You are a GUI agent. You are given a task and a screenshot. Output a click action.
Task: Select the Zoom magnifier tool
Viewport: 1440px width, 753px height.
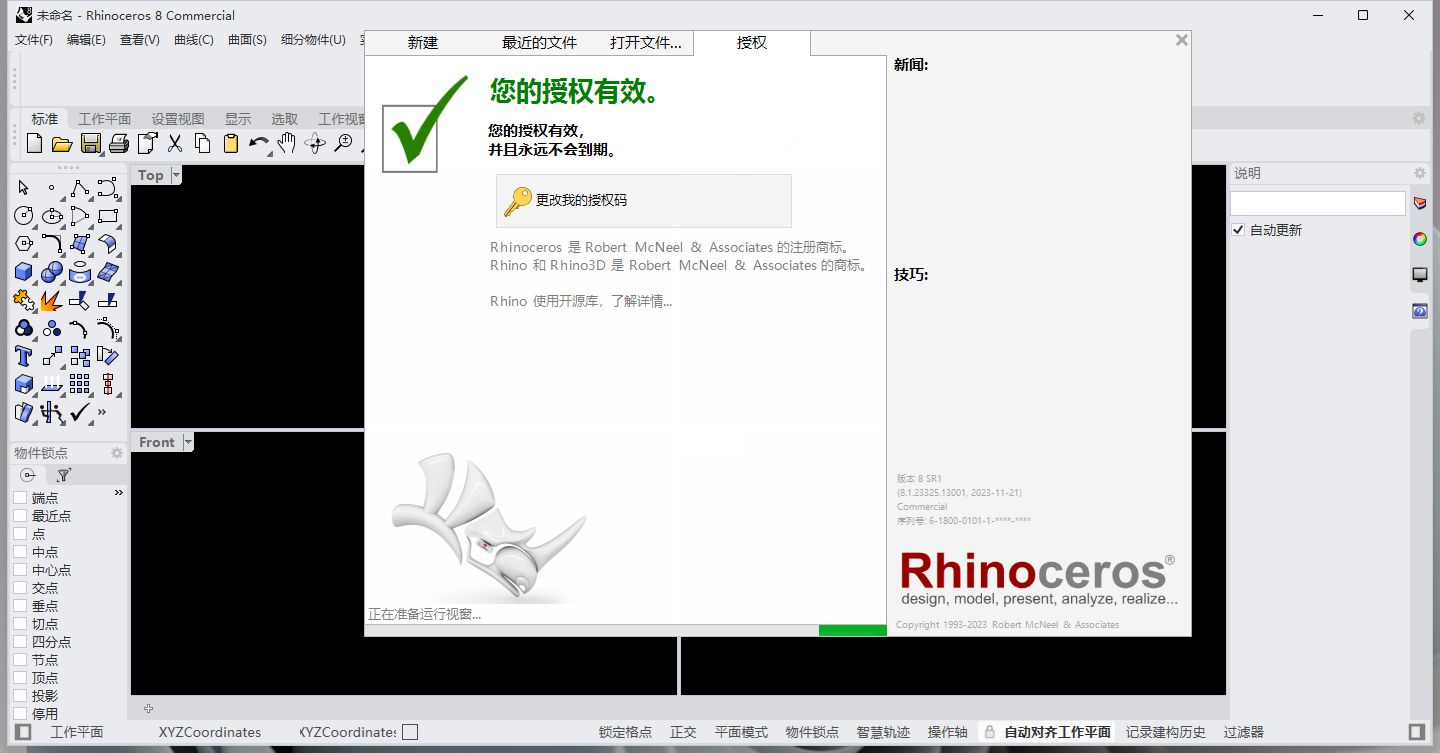coord(343,143)
